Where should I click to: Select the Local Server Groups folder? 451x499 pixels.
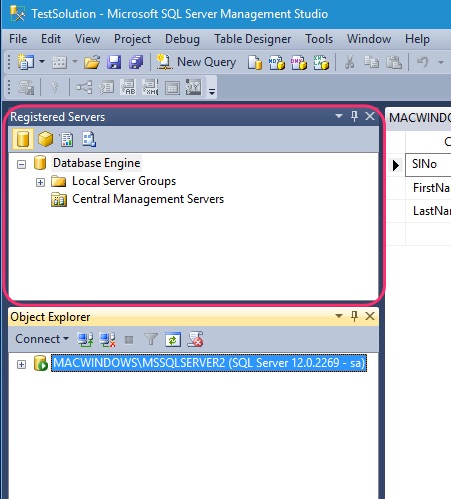[x=124, y=181]
